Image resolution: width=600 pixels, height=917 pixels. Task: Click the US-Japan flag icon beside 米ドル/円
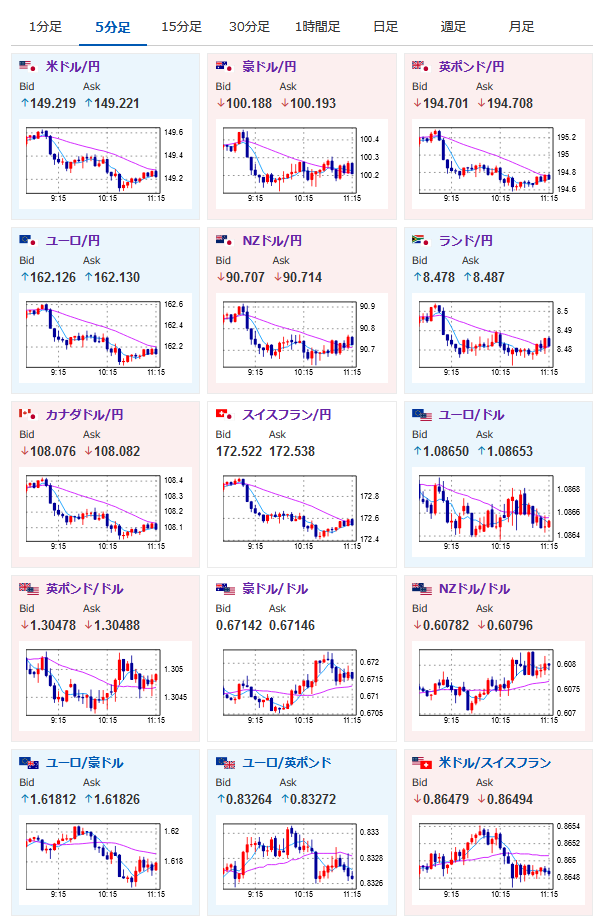click(x=27, y=67)
